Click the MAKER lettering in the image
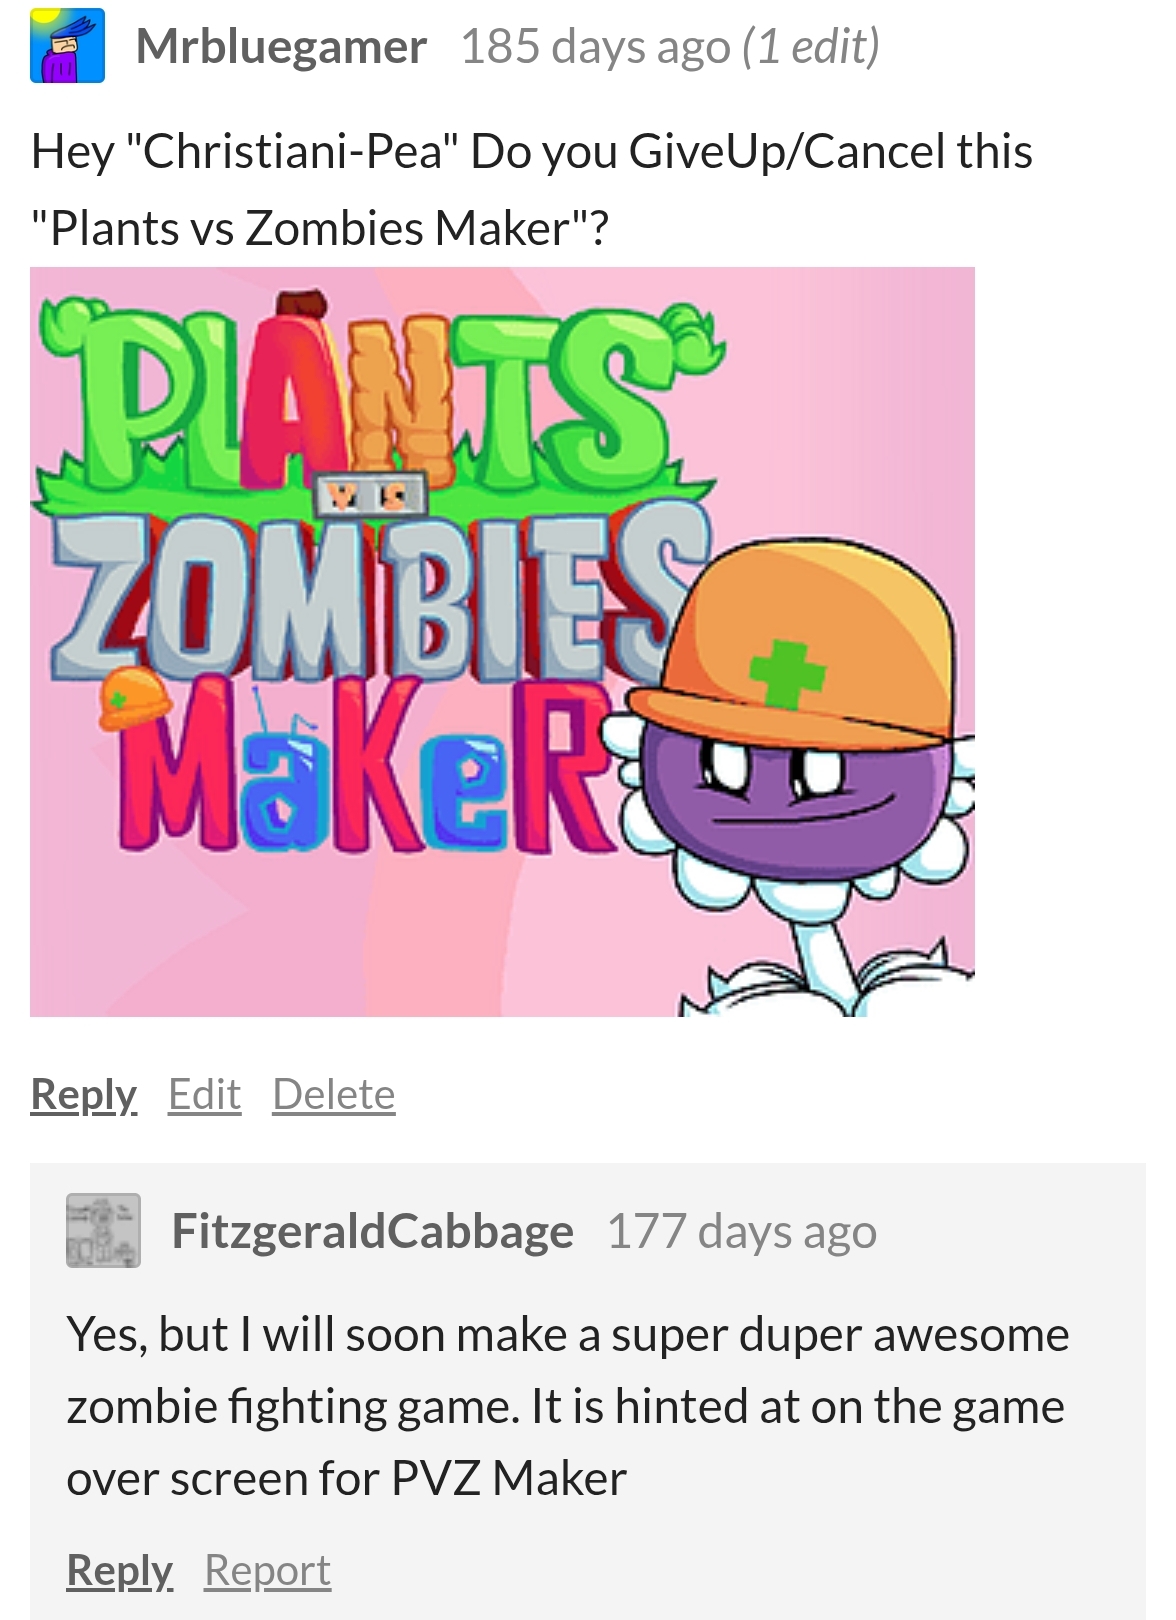 [x=365, y=765]
